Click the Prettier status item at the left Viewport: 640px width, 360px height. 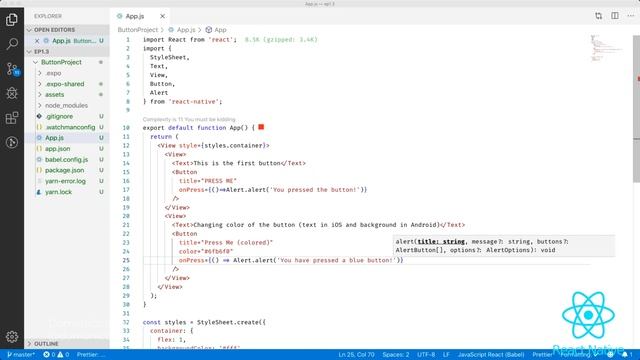pos(91,354)
